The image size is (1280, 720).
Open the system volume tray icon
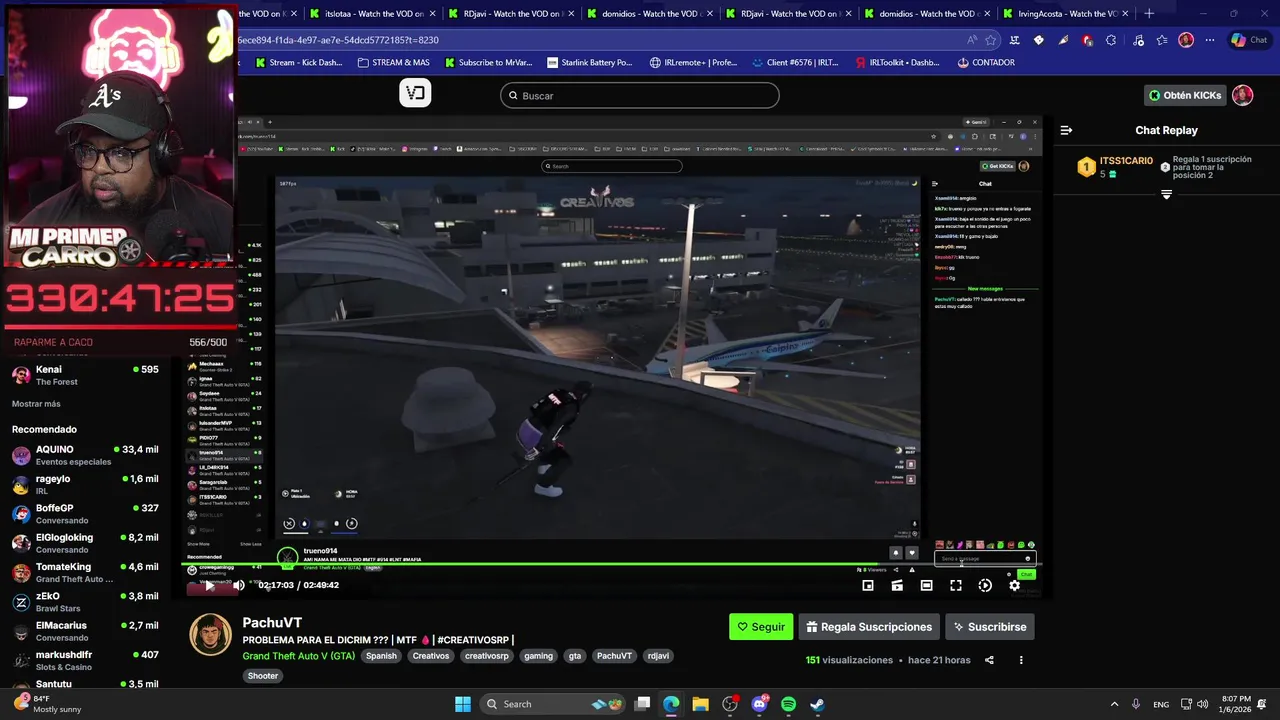pos(1202,704)
